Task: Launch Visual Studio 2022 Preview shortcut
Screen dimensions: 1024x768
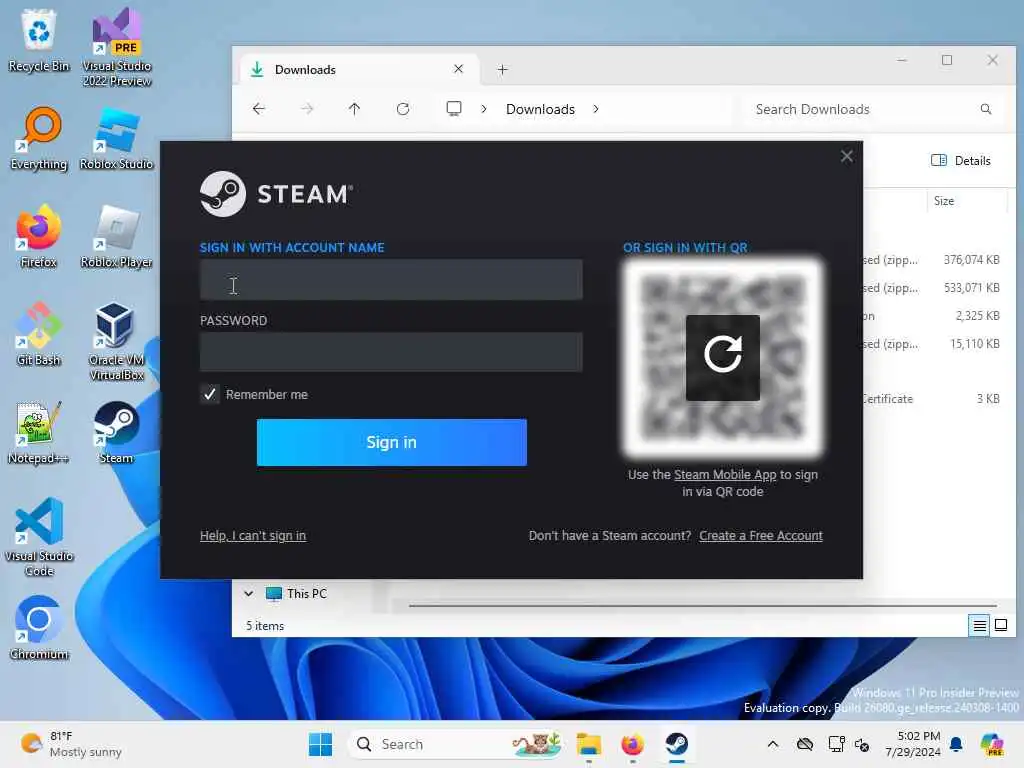Action: pos(116,47)
